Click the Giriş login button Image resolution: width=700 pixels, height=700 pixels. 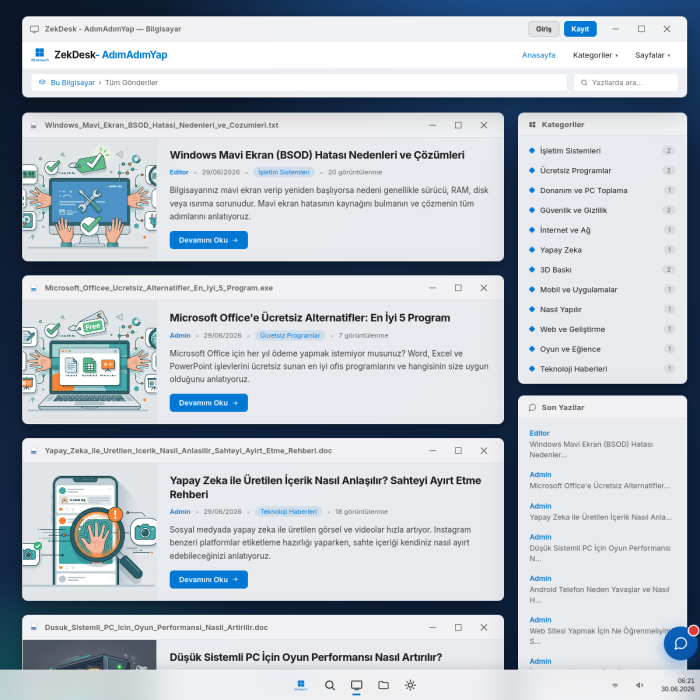(543, 29)
